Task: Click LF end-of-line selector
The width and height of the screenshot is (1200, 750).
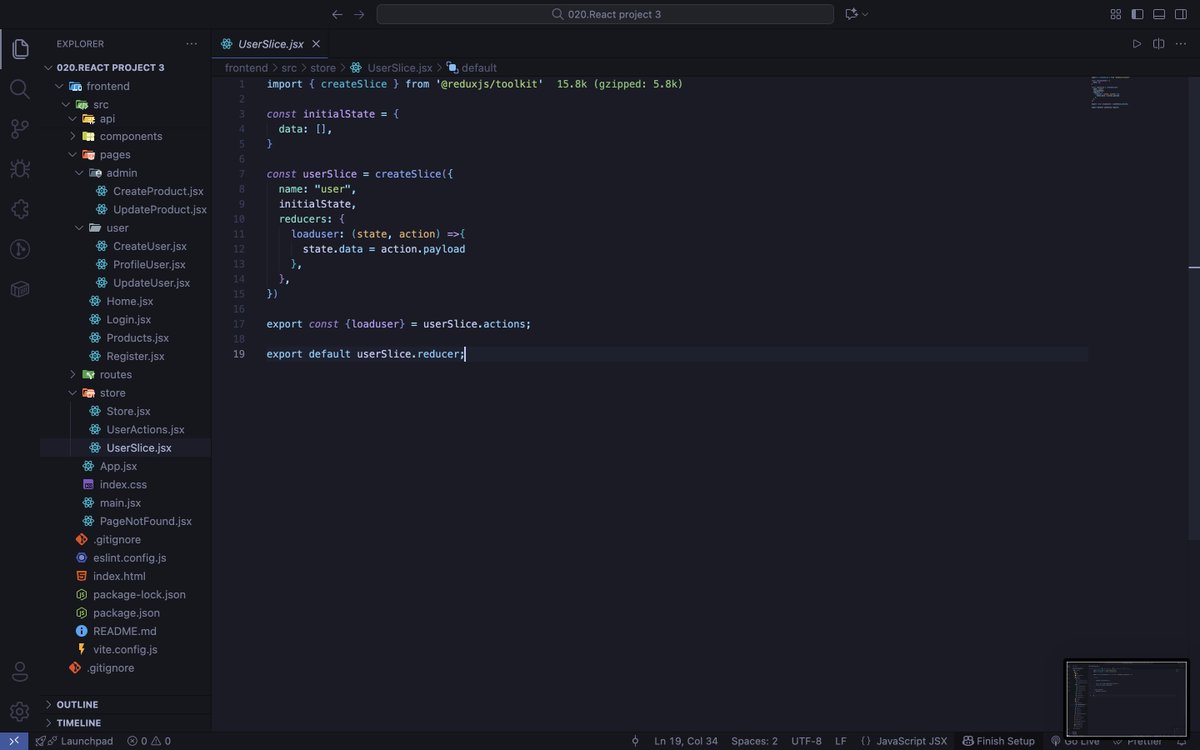Action: pos(841,741)
